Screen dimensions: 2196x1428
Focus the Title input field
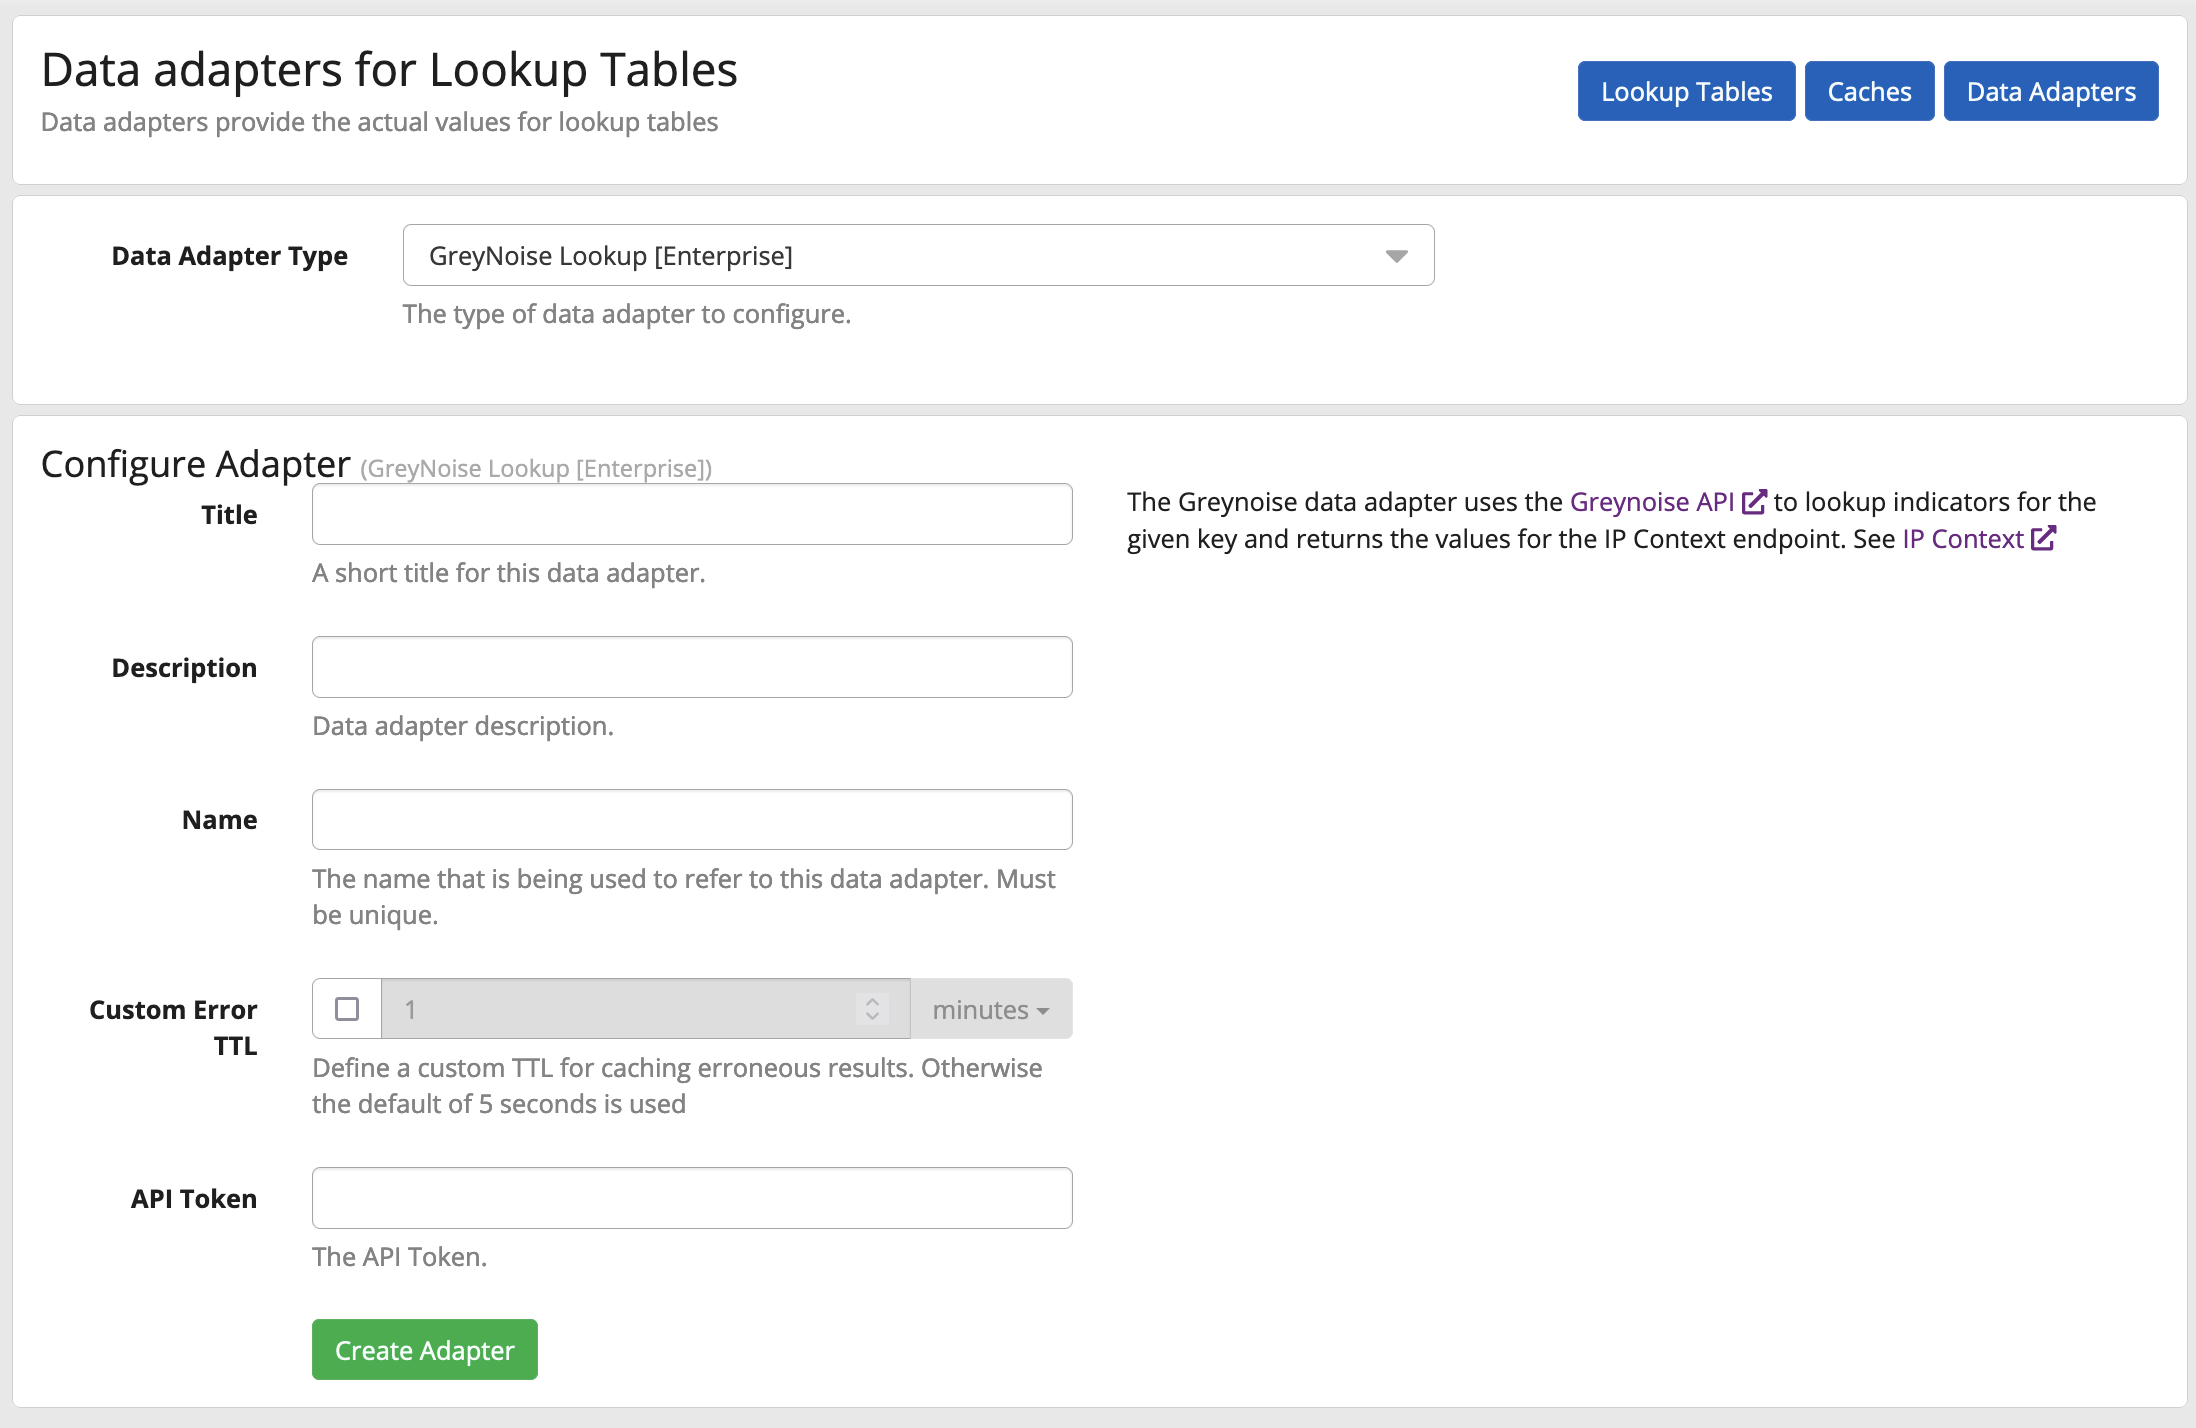click(x=692, y=515)
